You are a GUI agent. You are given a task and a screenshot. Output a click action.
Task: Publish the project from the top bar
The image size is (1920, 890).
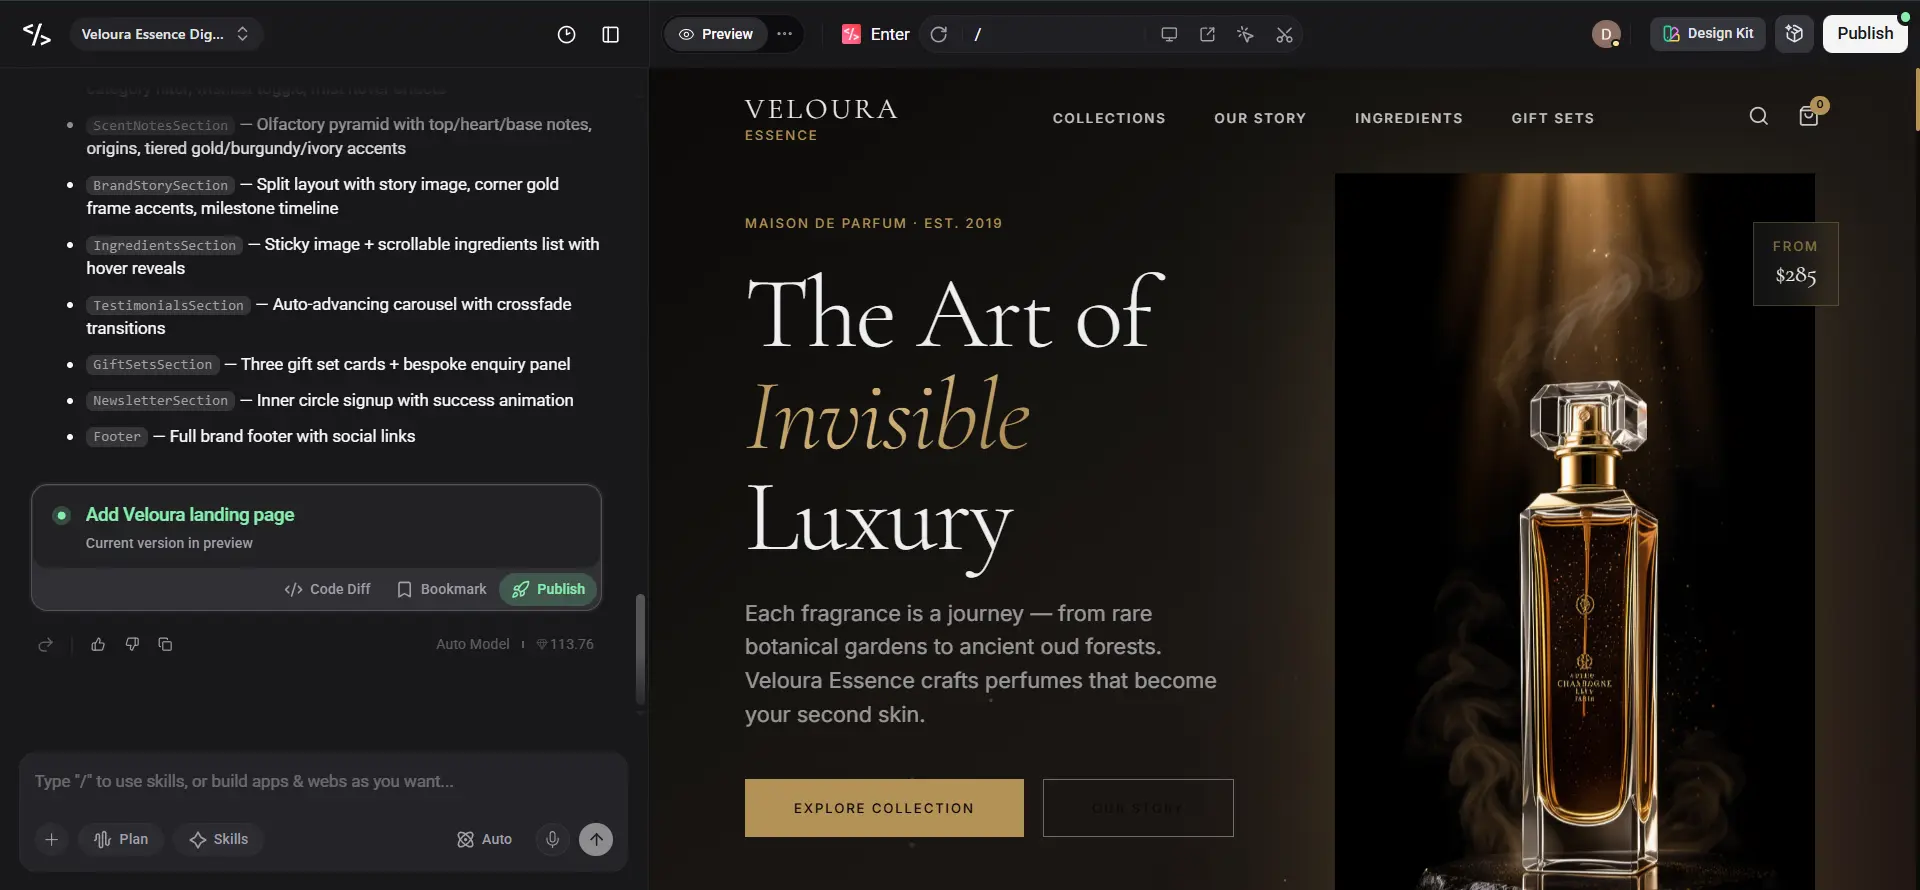point(1865,33)
